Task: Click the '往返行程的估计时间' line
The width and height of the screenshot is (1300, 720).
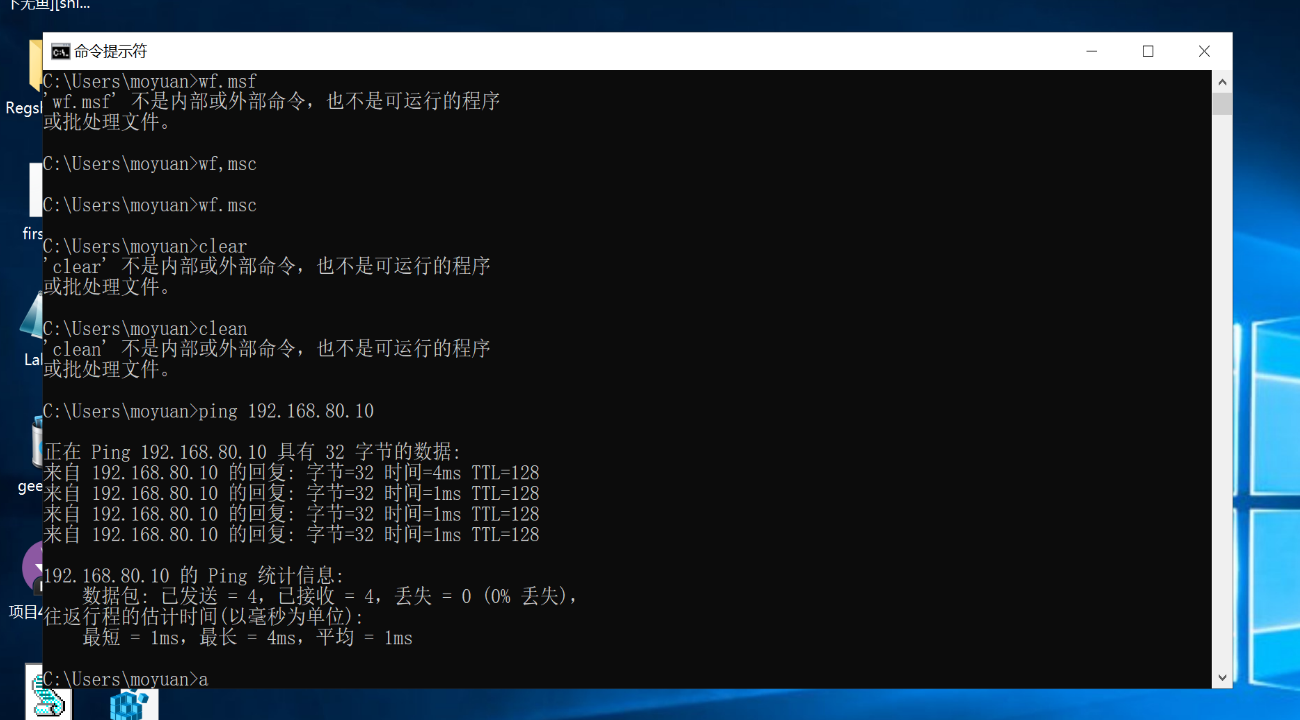Action: tap(204, 617)
